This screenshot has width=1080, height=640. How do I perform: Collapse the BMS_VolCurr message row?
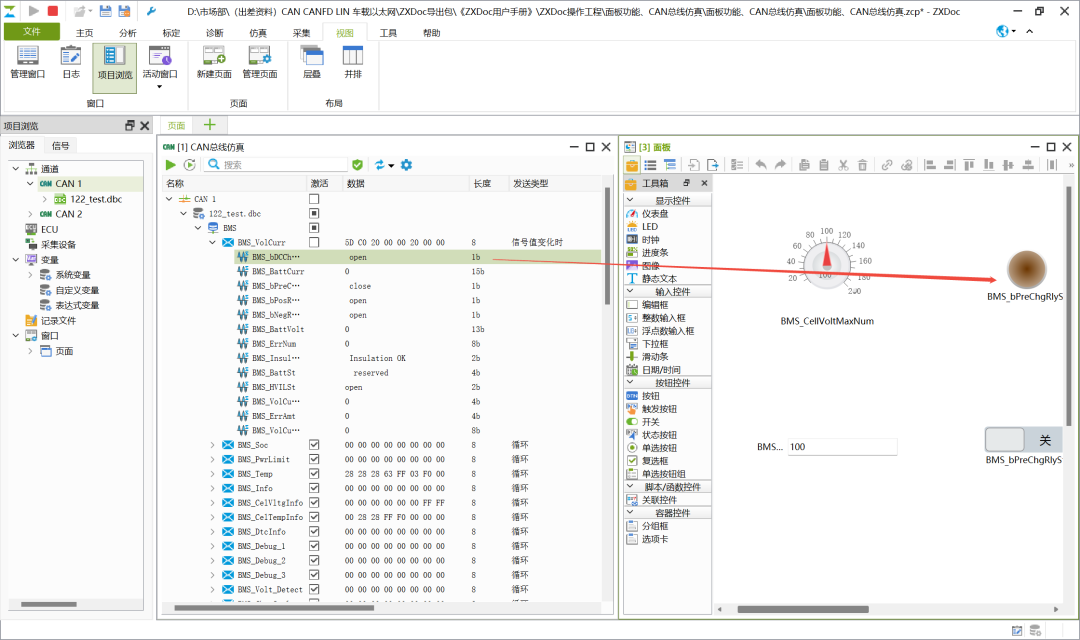coord(213,242)
